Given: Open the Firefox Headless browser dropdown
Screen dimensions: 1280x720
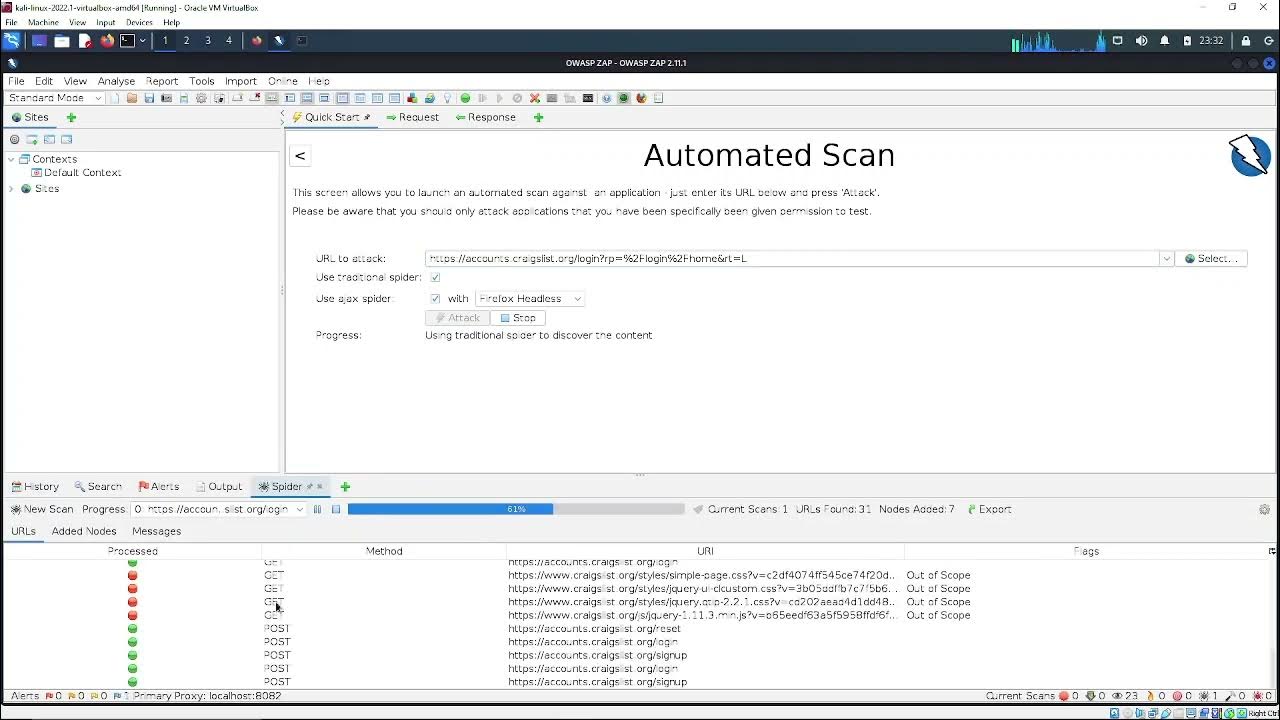Looking at the screenshot, I should click(529, 298).
